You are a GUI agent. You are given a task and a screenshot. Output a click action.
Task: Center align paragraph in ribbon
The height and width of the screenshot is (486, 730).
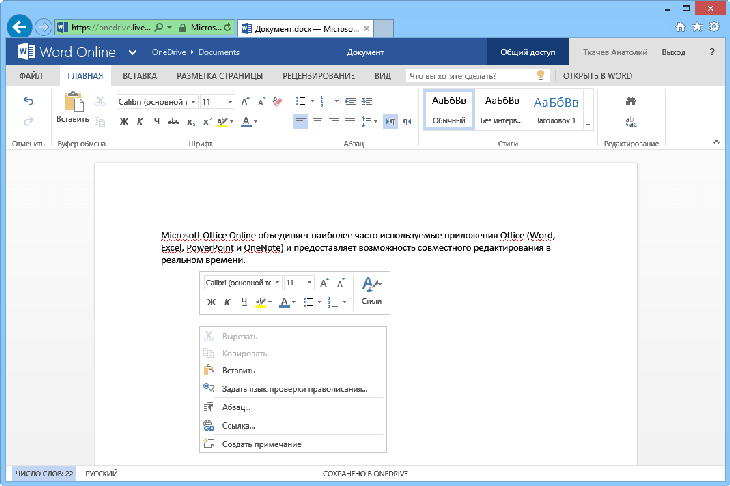tap(318, 121)
